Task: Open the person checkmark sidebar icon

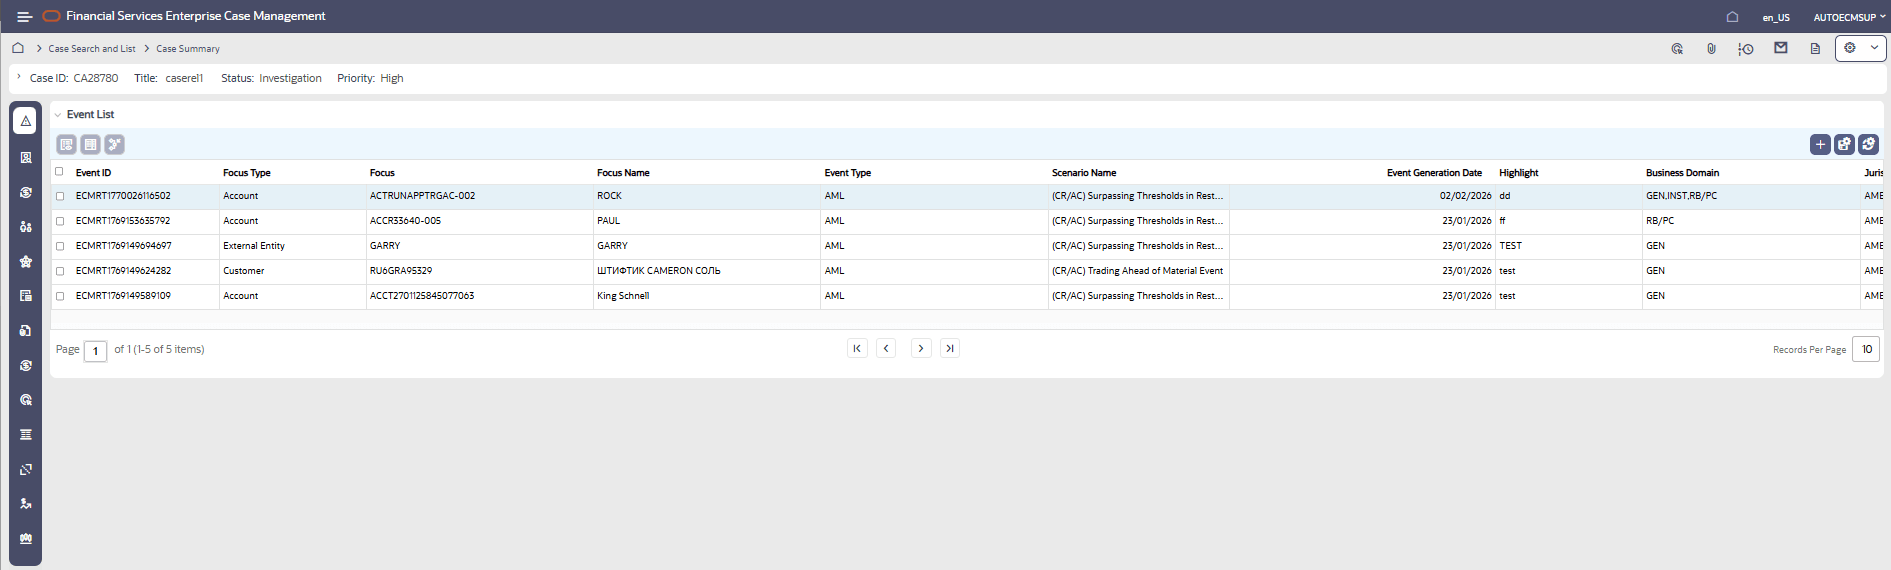Action: point(25,504)
